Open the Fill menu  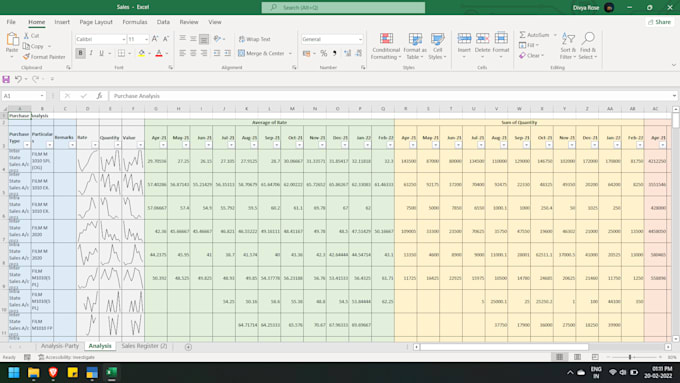coord(529,45)
